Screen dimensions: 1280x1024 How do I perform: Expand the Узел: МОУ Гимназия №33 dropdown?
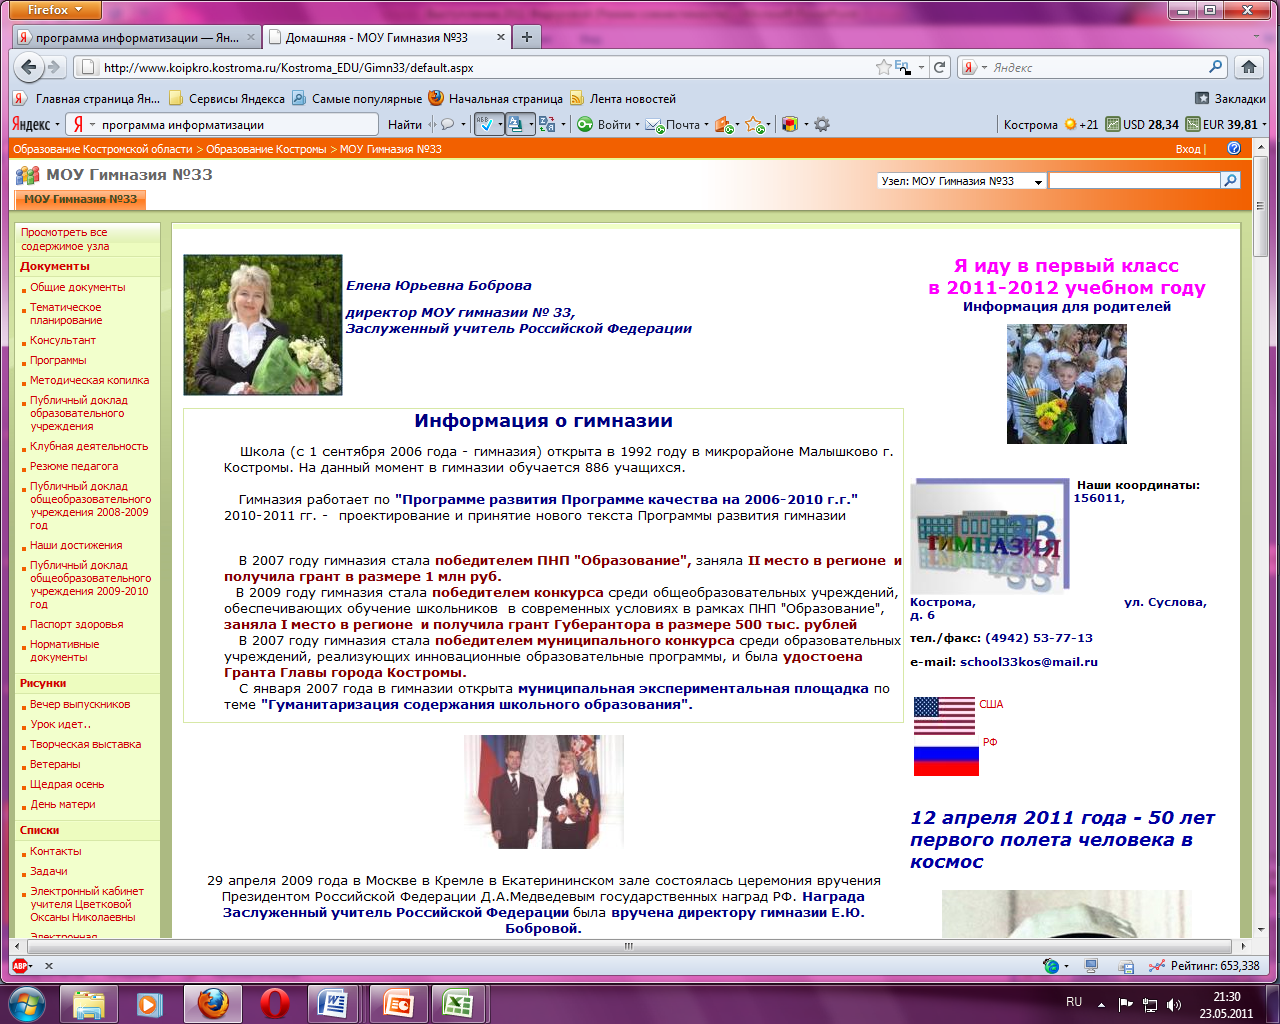1038,181
